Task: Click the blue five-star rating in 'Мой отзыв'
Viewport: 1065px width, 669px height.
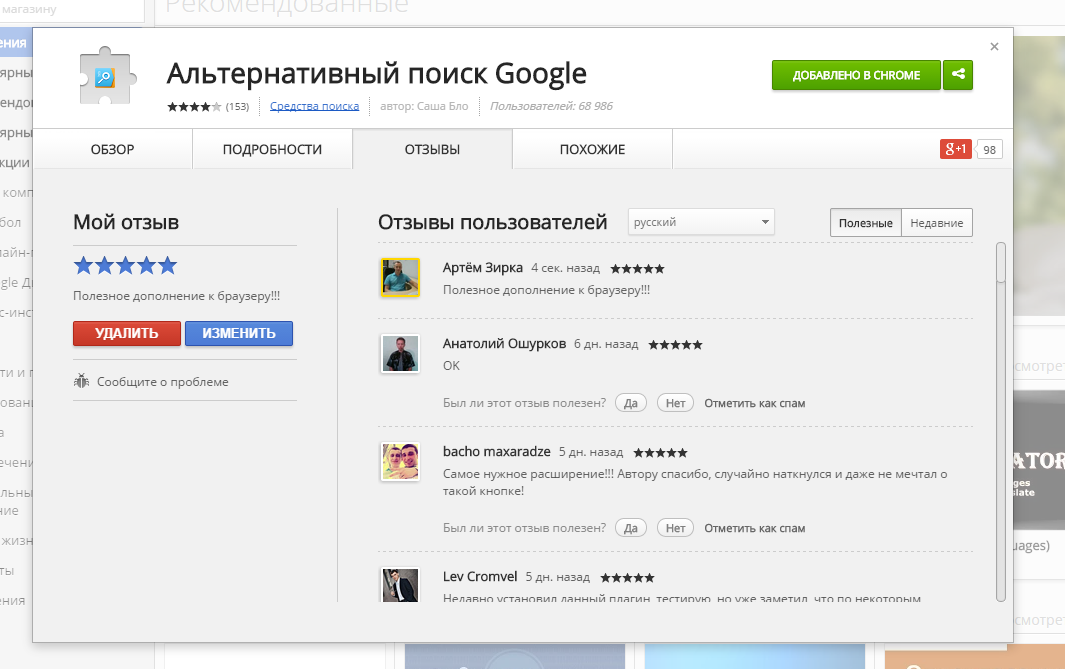Action: coord(125,266)
